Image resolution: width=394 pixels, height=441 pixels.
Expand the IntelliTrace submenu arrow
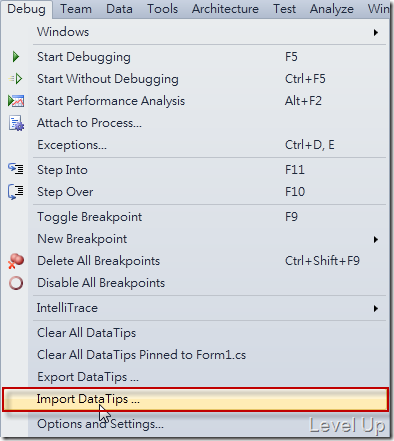click(376, 308)
